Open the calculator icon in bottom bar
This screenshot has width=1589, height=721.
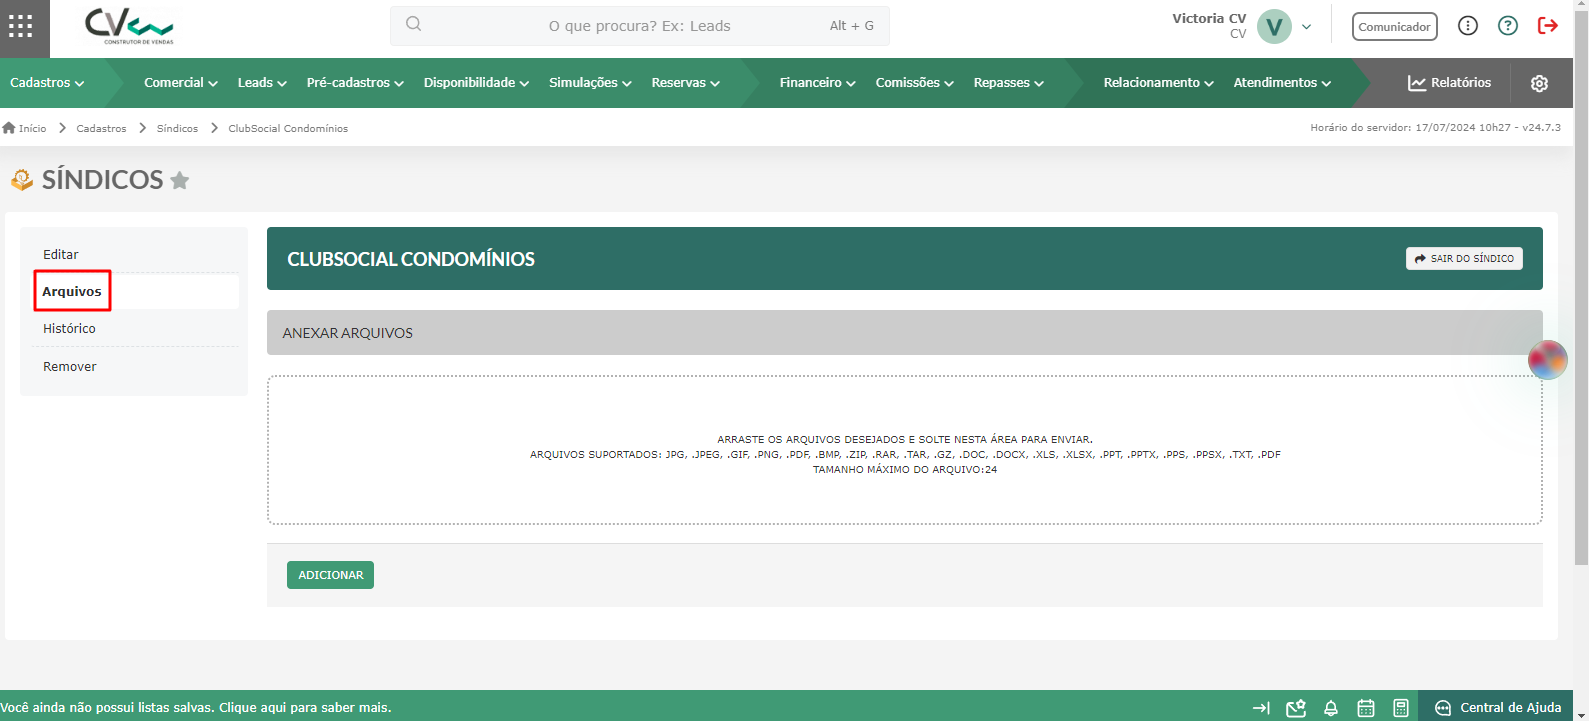[1401, 708]
